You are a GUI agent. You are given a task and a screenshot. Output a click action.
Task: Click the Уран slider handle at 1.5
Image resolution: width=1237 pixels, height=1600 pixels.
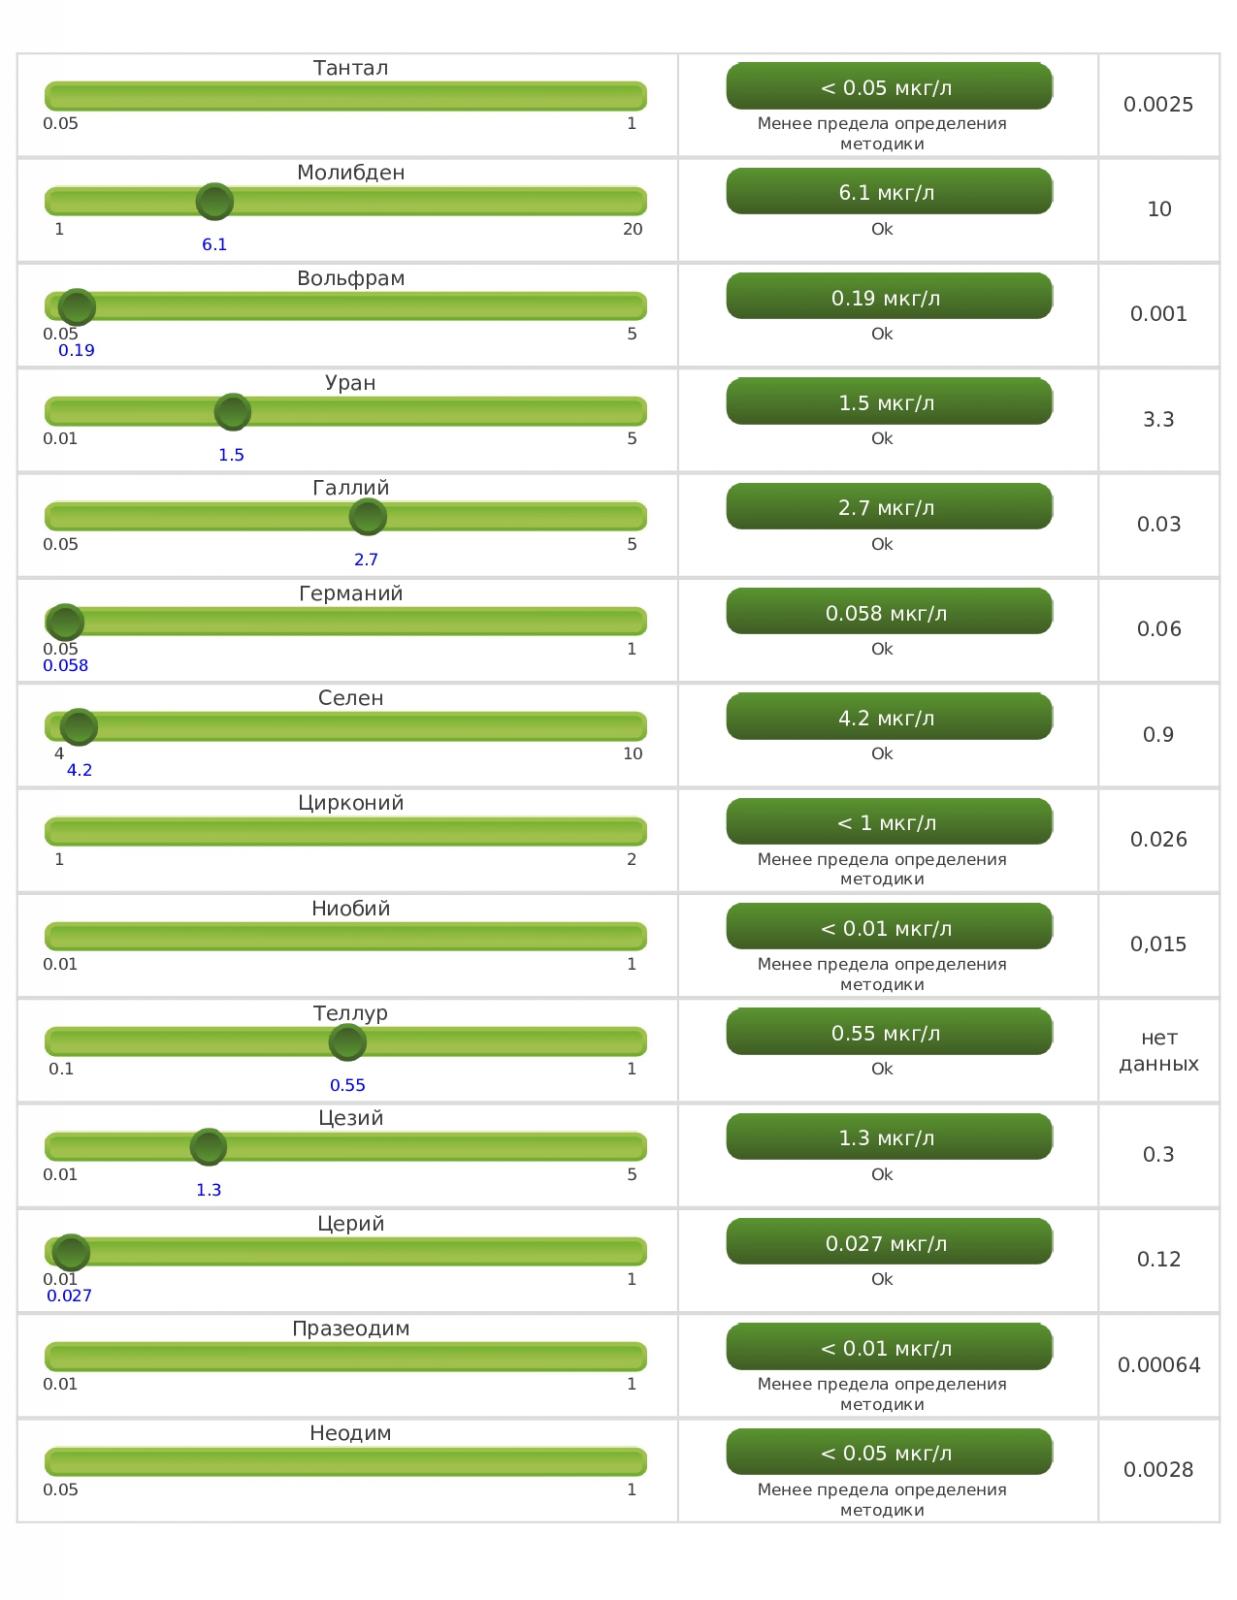pyautogui.click(x=232, y=412)
